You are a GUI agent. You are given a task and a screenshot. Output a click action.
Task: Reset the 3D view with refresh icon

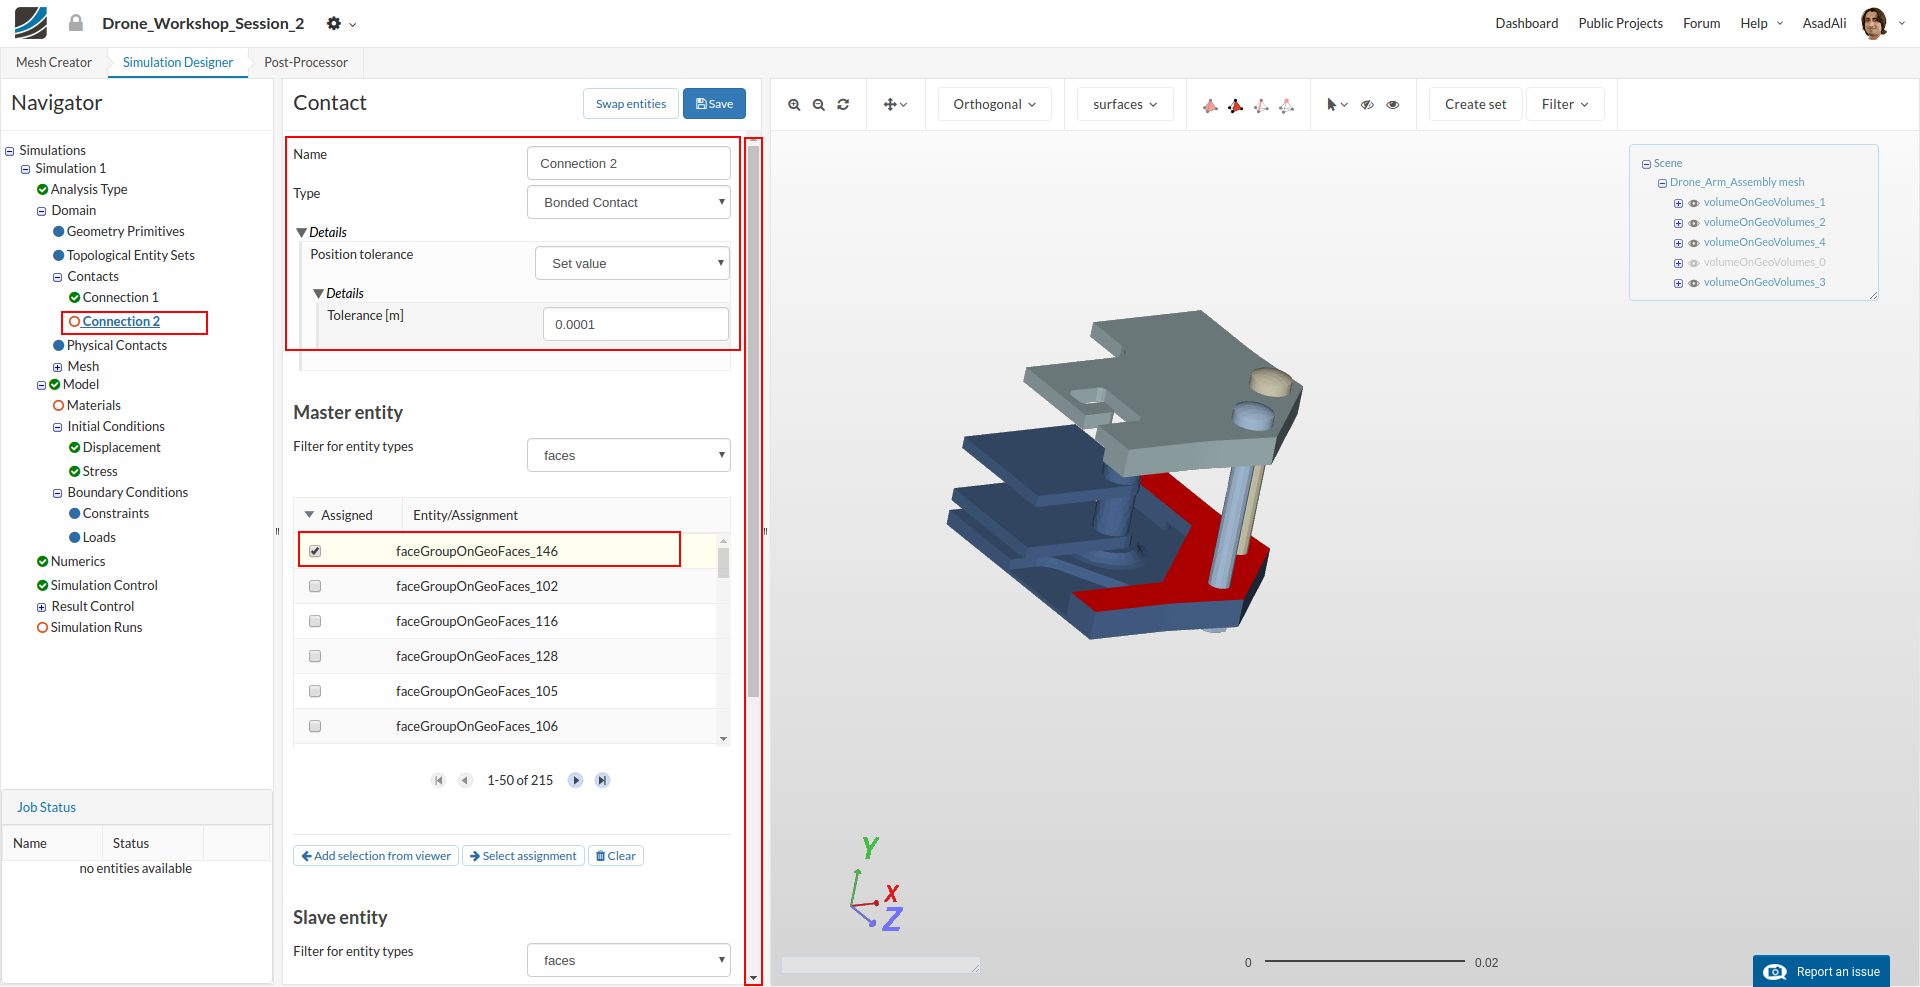coord(843,105)
